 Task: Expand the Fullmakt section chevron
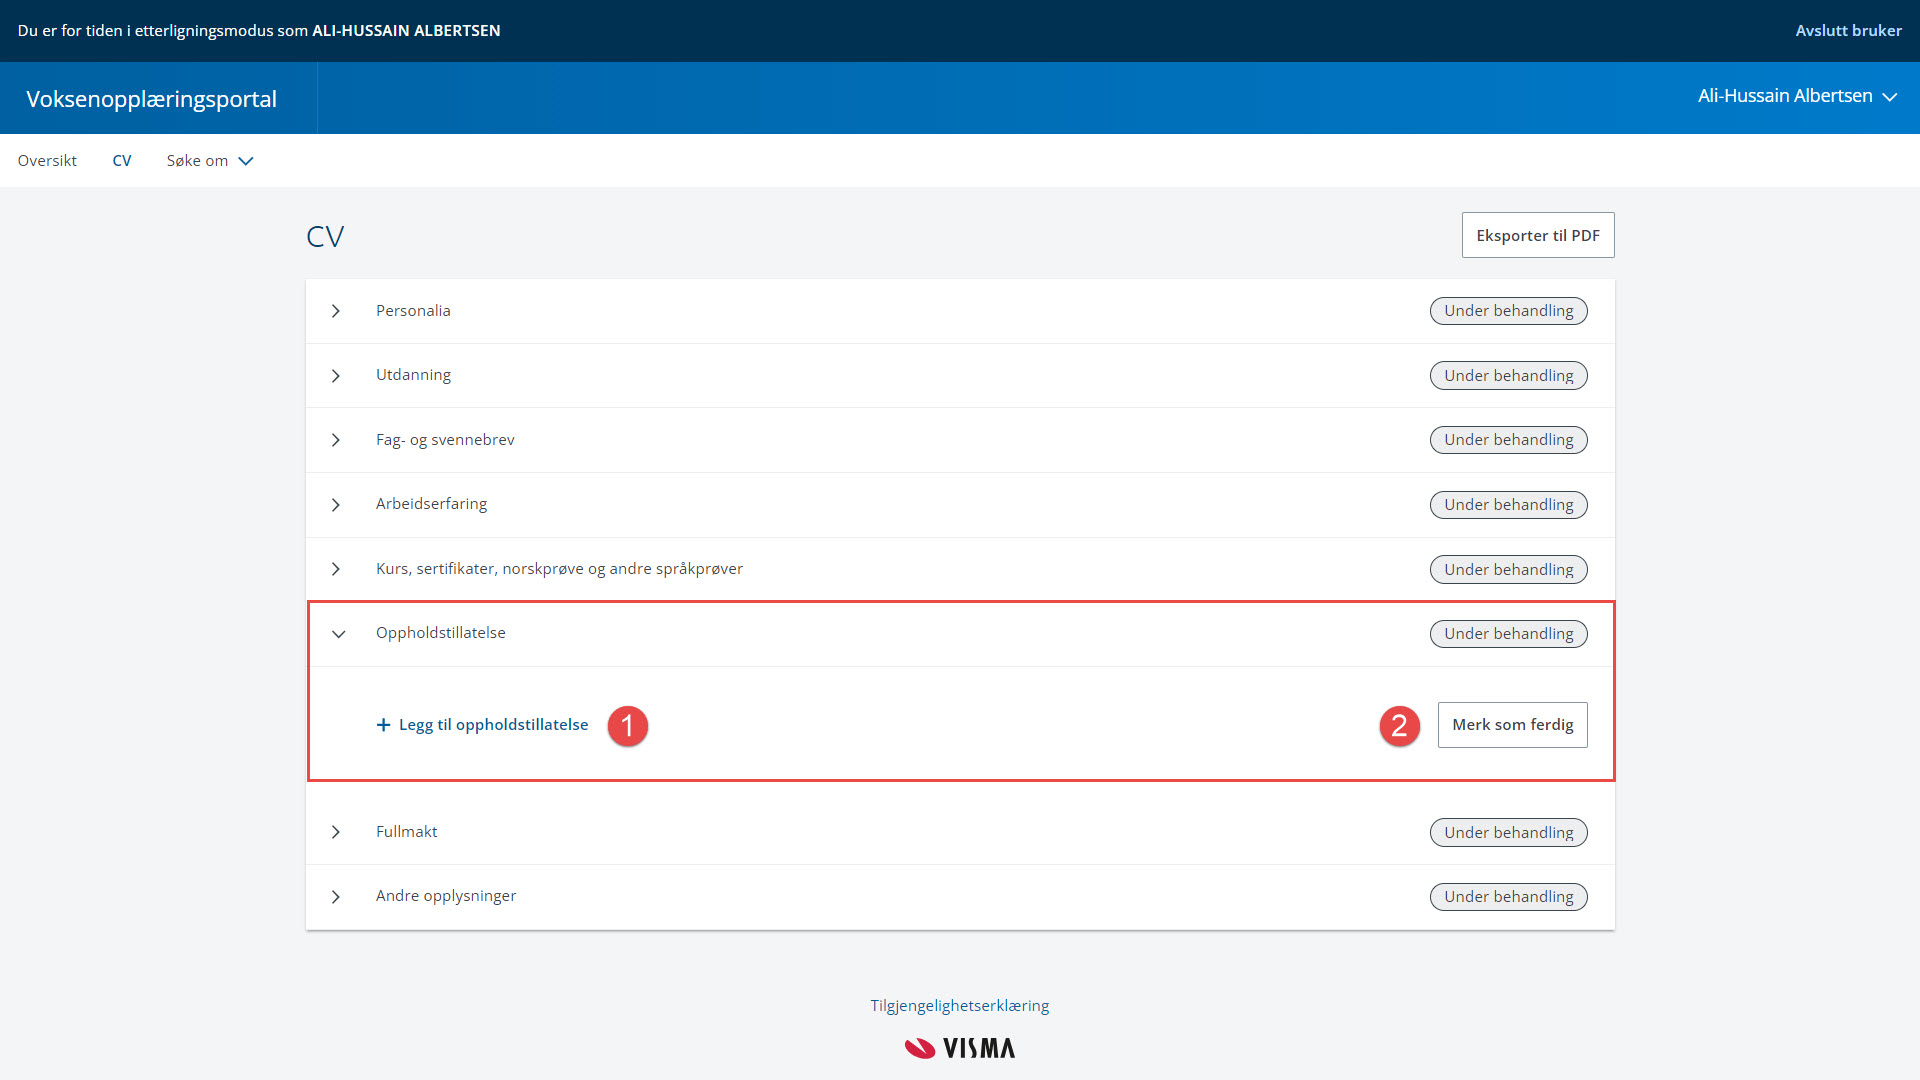point(336,832)
